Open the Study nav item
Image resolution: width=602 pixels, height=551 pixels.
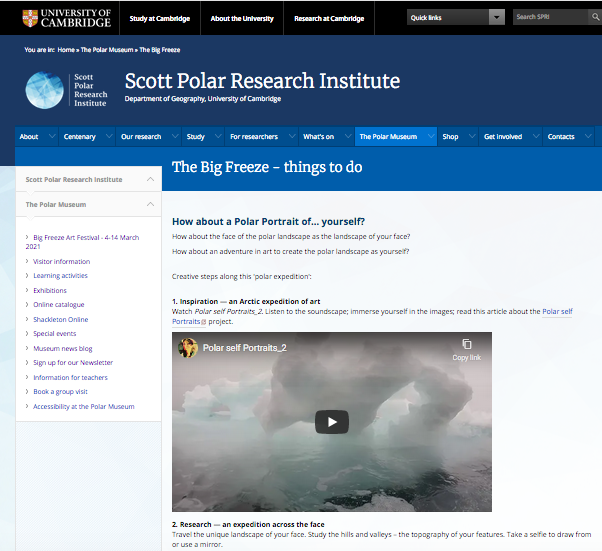195,137
